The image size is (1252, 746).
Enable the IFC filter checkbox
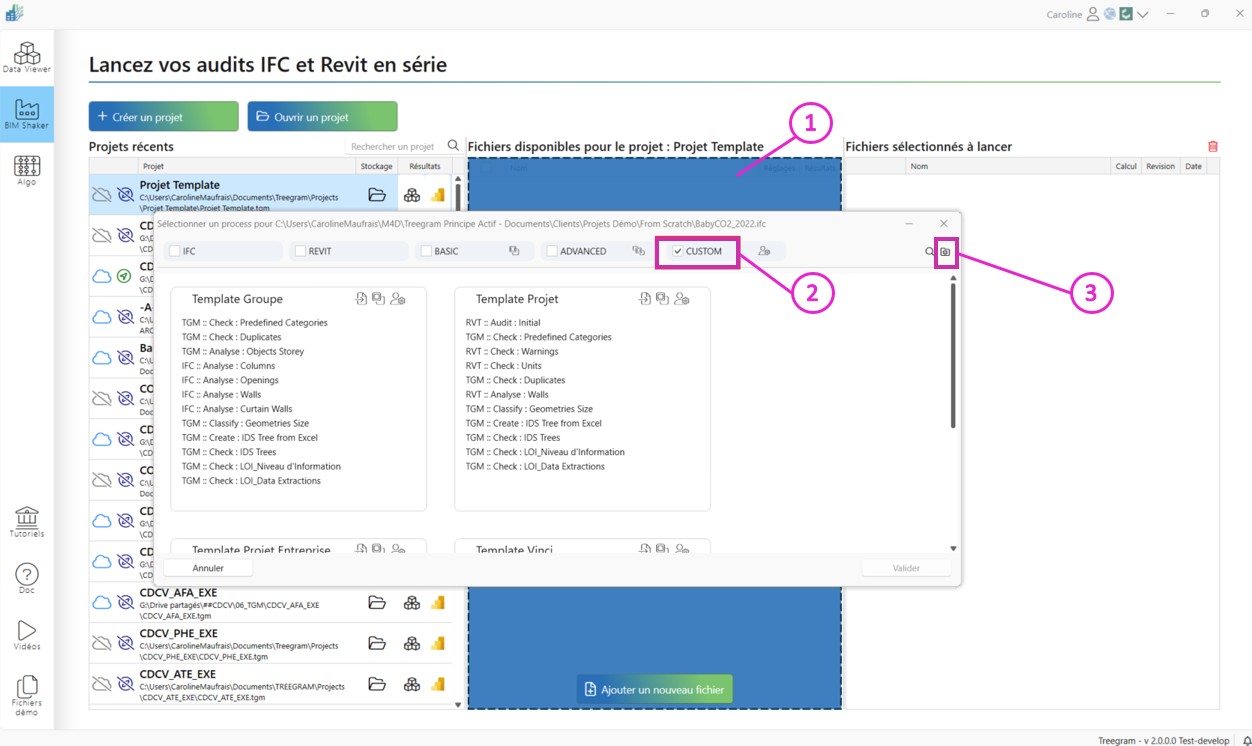pos(175,252)
